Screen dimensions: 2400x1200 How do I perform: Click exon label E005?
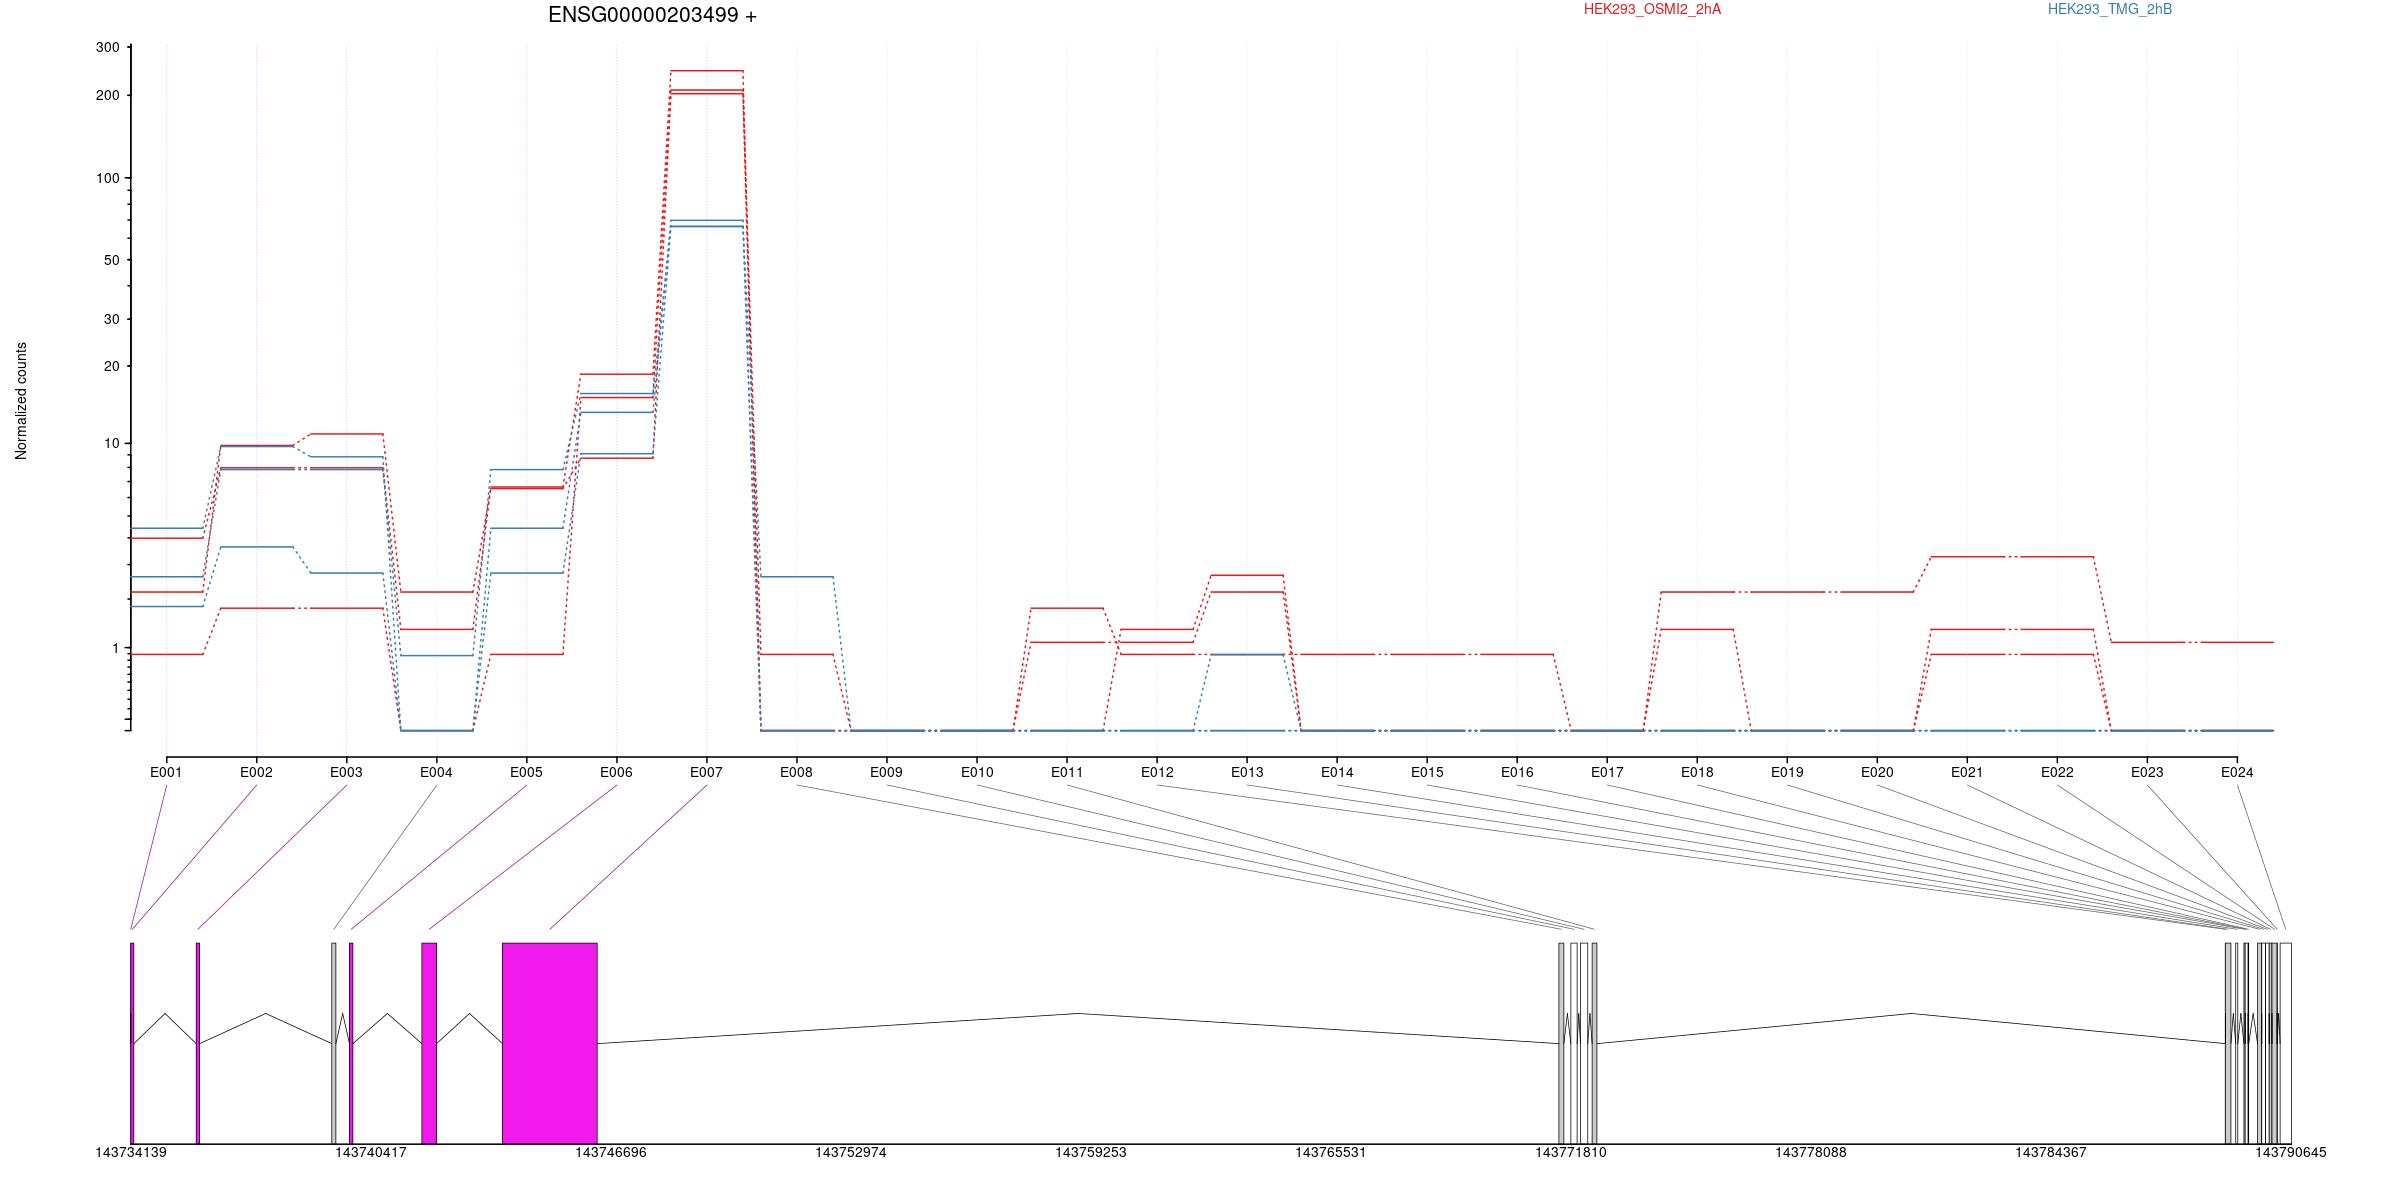coord(526,772)
